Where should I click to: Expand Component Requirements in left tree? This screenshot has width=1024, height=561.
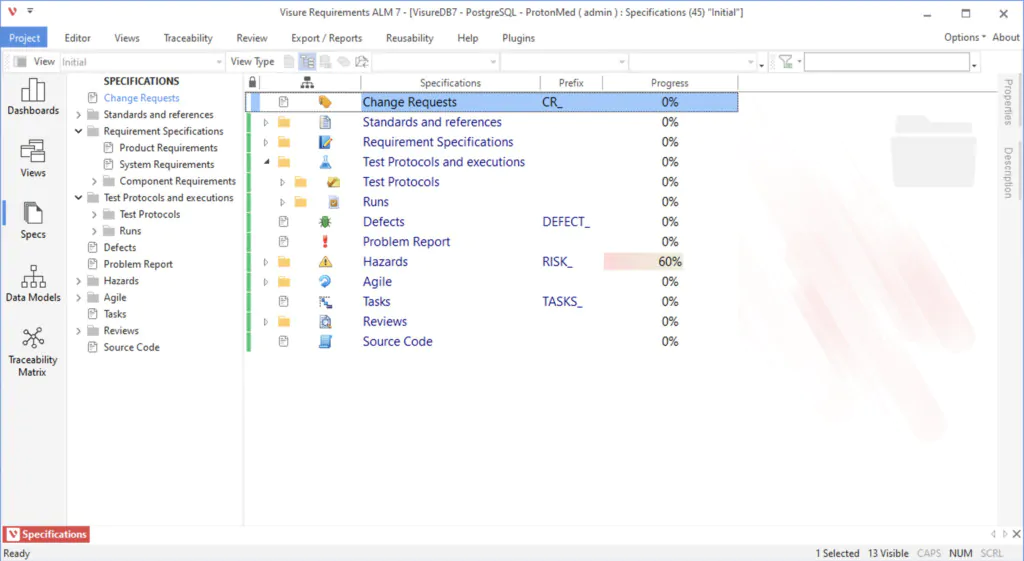[x=94, y=181]
